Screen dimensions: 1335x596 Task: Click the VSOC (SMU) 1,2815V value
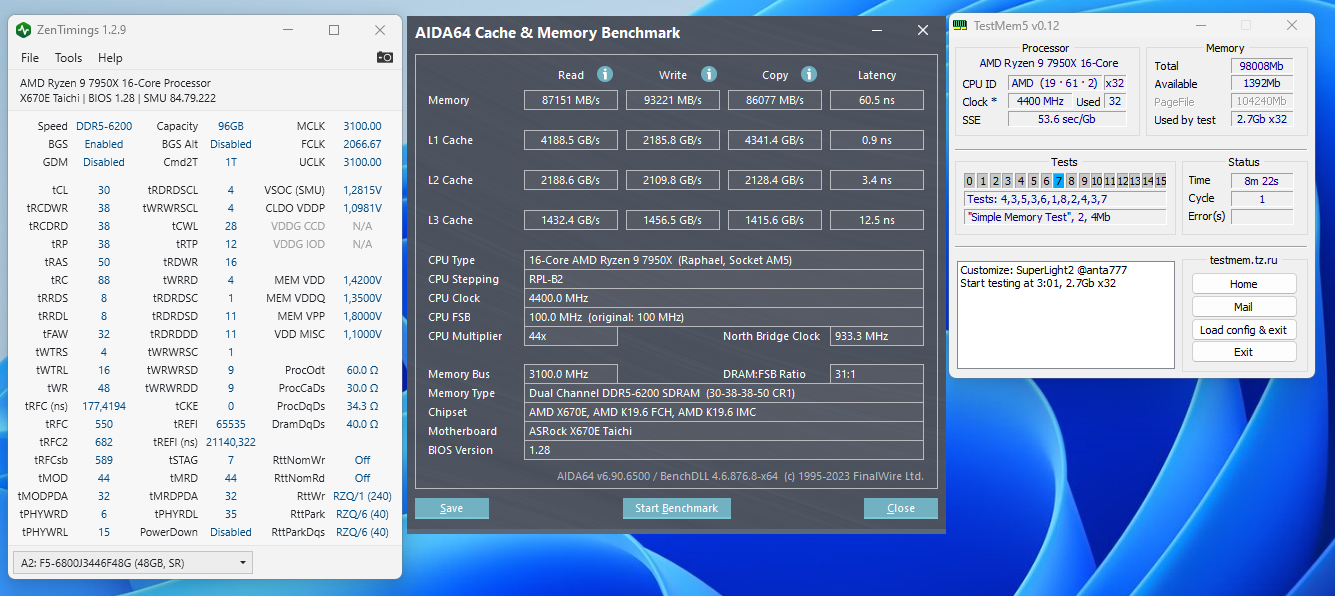[x=362, y=190]
